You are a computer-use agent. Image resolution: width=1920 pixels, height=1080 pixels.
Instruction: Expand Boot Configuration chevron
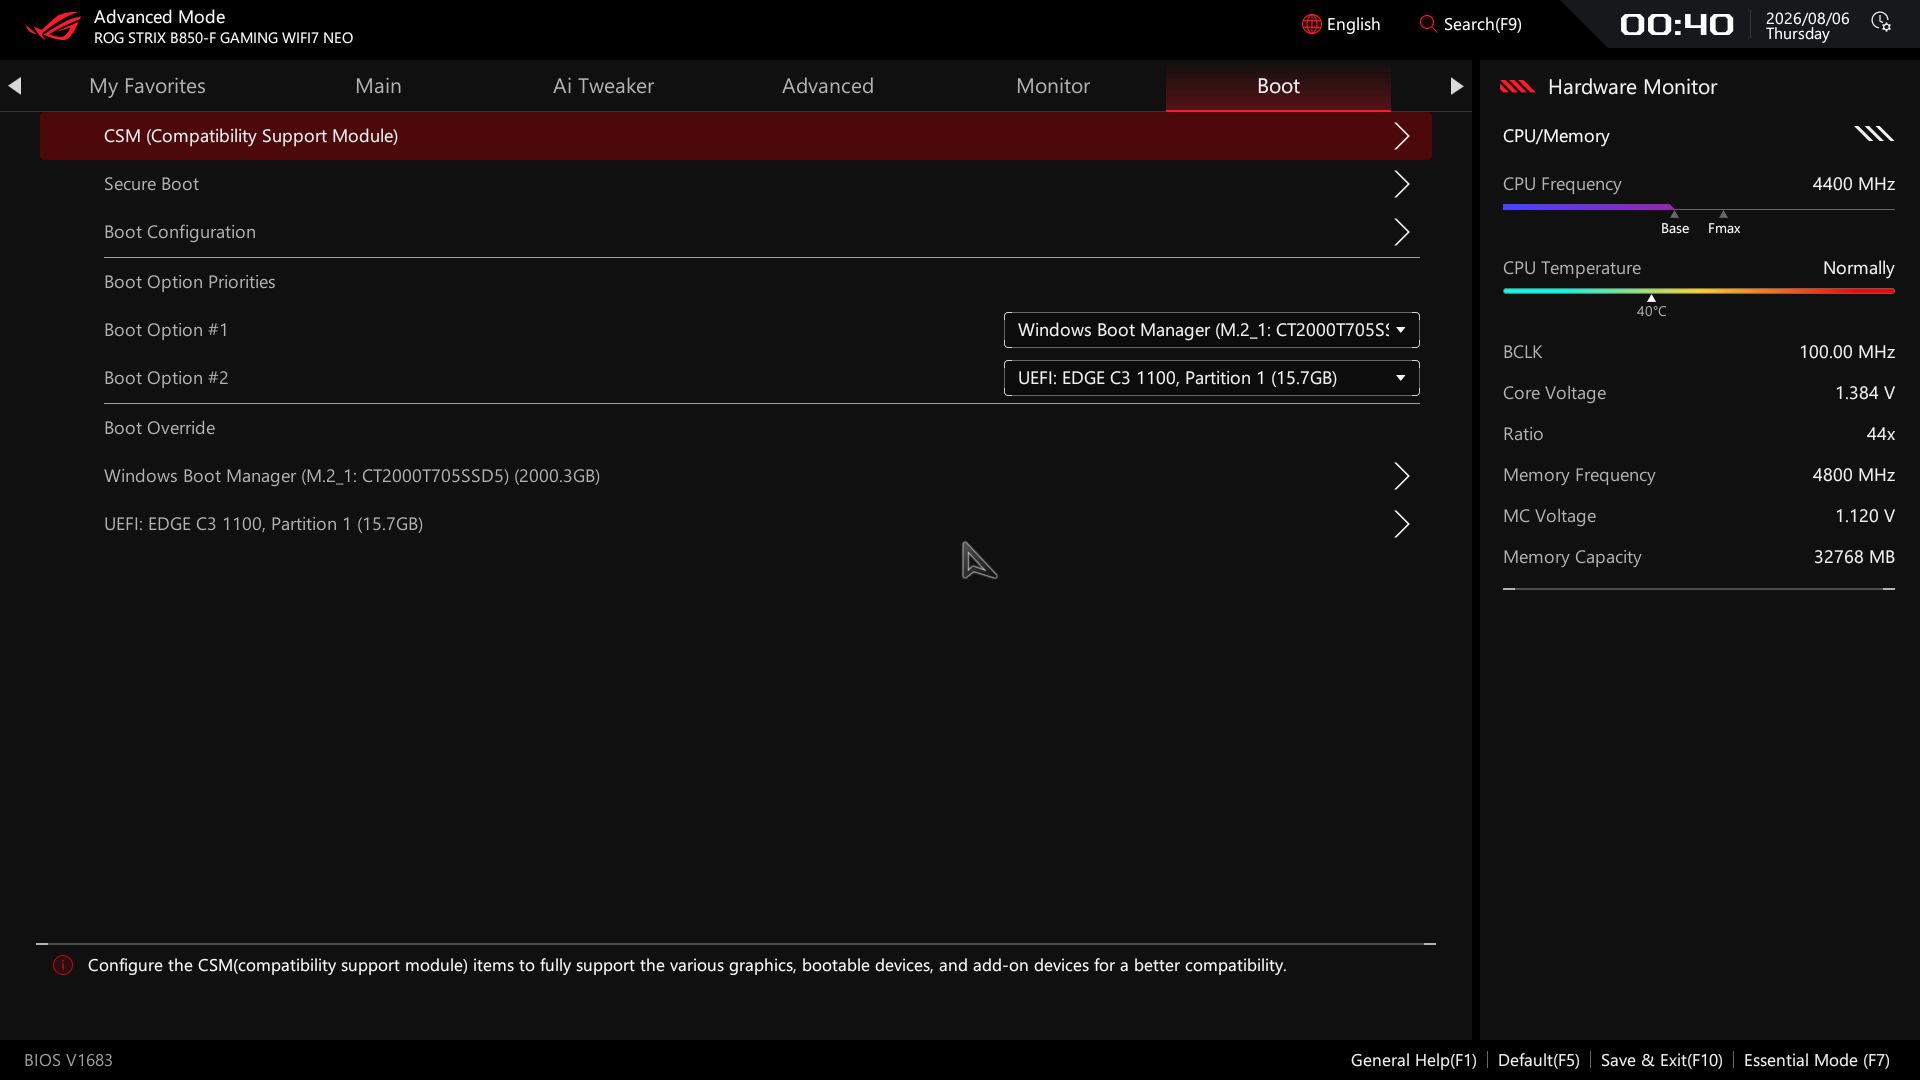1401,232
